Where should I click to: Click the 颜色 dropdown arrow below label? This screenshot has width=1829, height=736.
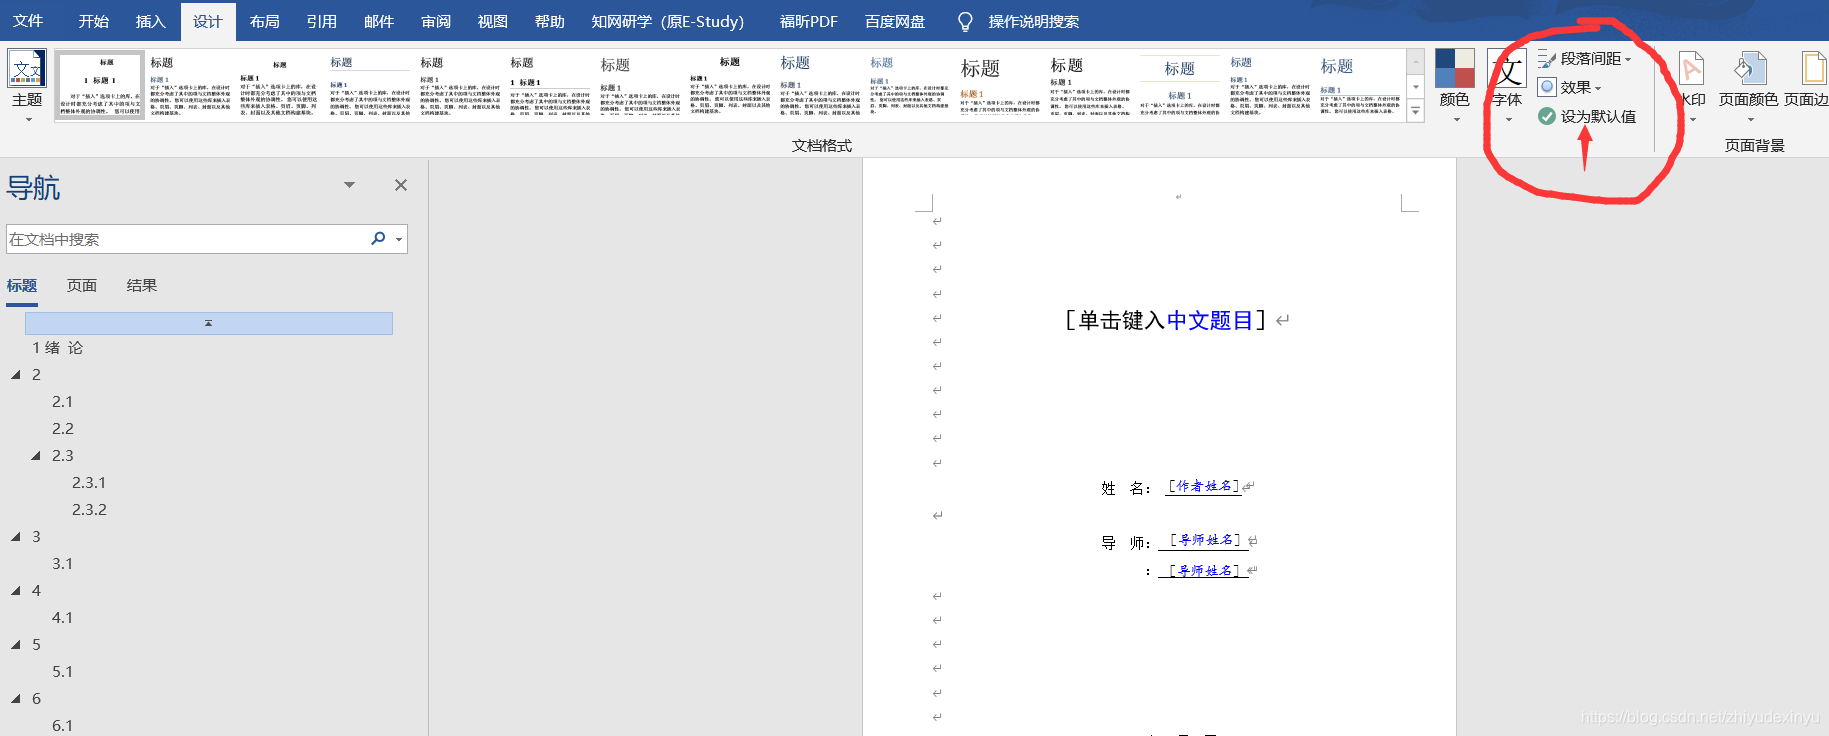pyautogui.click(x=1455, y=120)
